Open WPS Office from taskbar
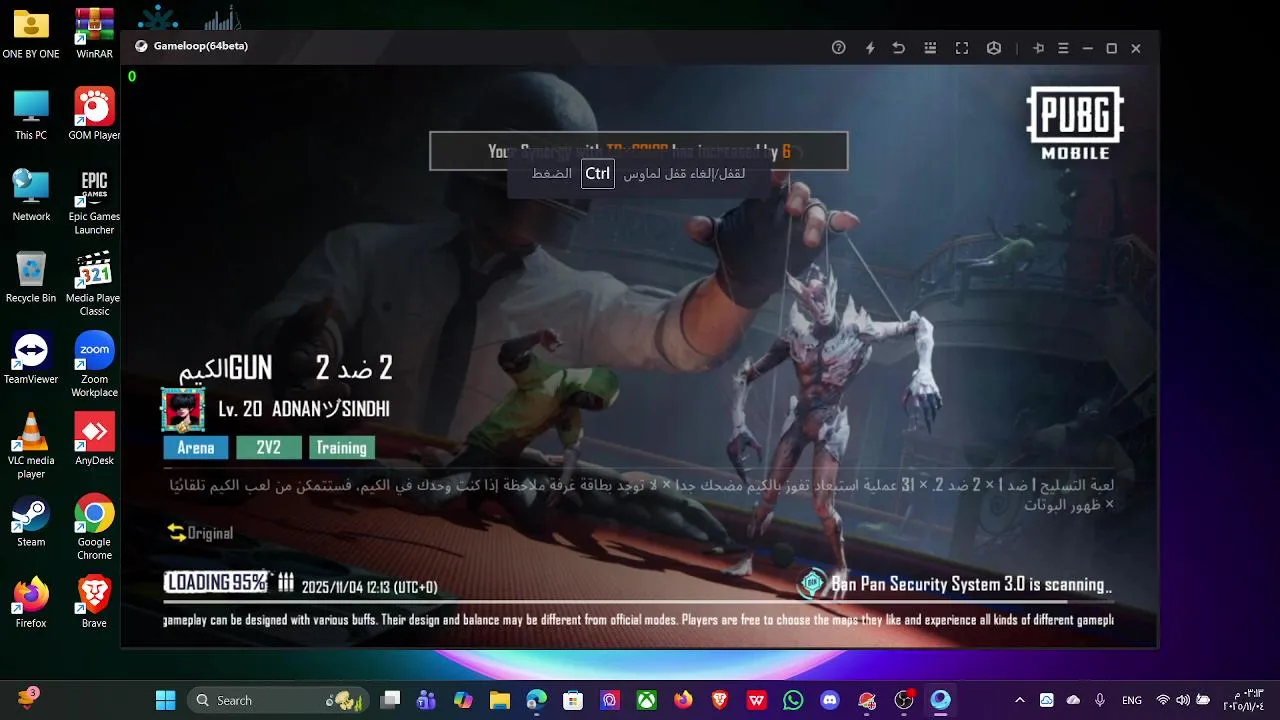 tap(757, 700)
